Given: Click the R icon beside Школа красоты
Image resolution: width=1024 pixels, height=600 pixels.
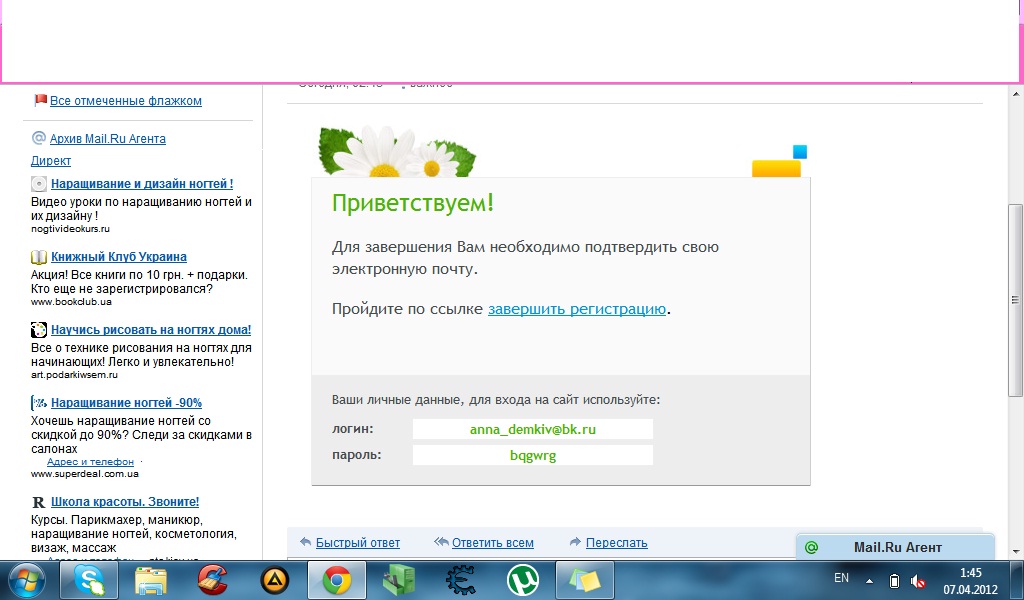Looking at the screenshot, I should click(39, 502).
